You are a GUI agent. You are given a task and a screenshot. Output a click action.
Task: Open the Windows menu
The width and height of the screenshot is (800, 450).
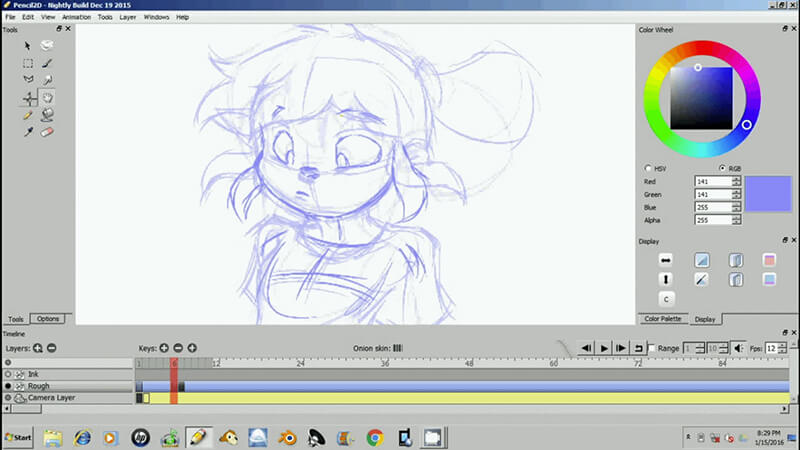tap(156, 17)
